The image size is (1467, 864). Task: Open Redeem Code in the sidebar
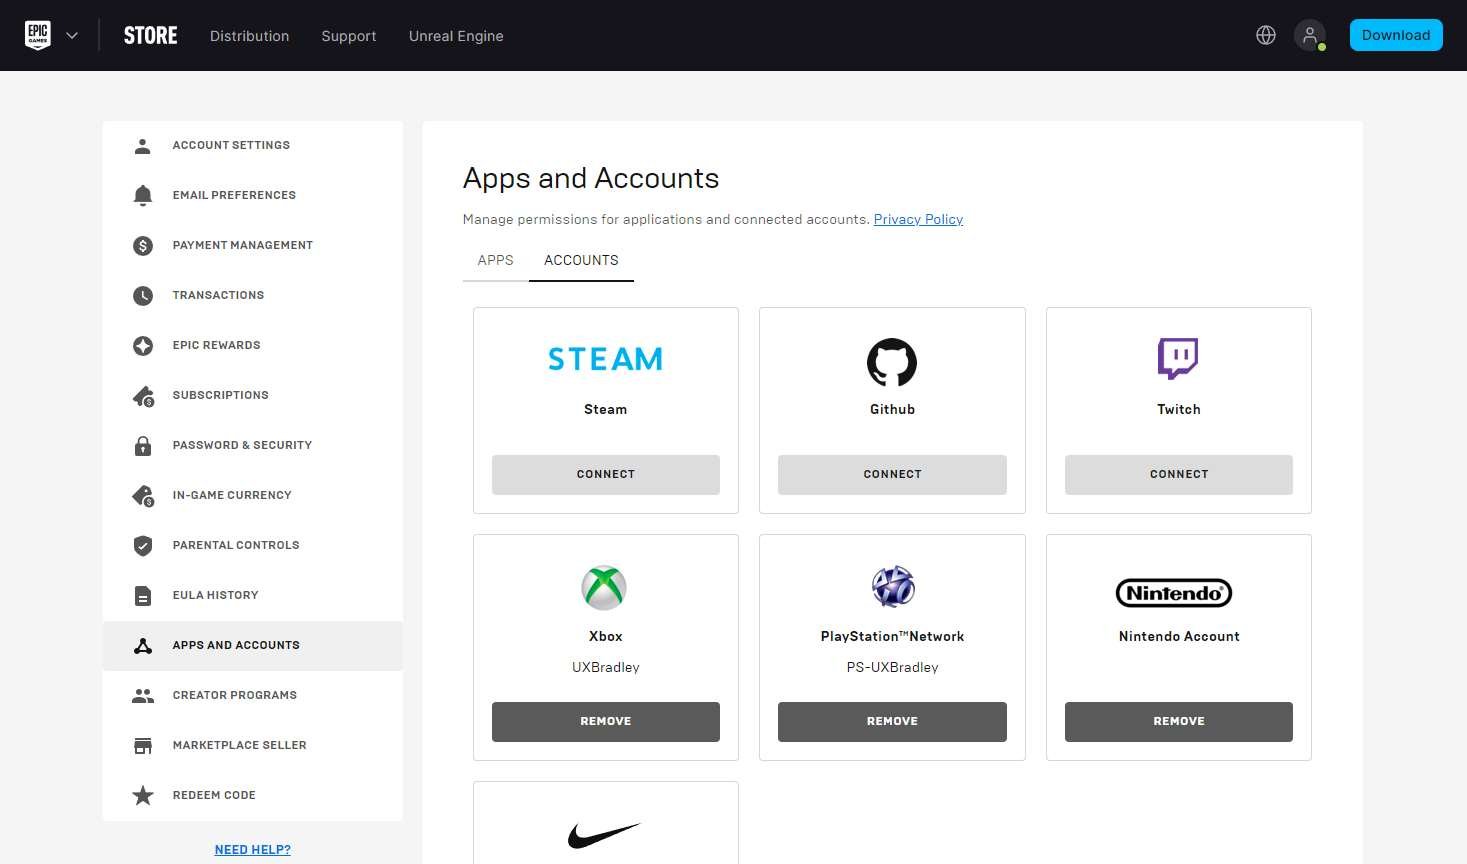[x=253, y=796]
